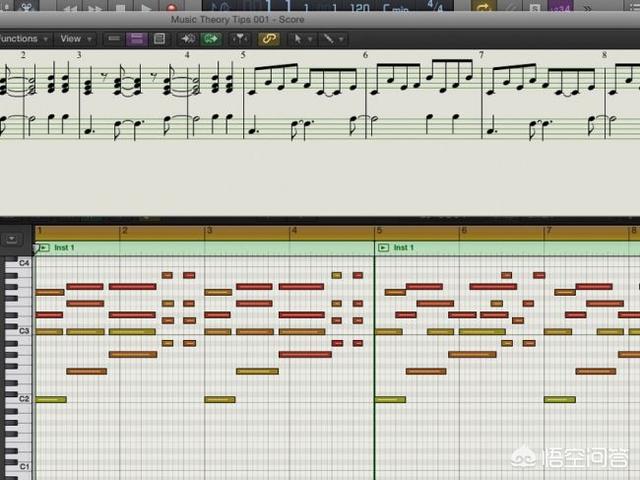640x480 pixels.
Task: Click the catch playhead filter icon
Action: click(239, 39)
